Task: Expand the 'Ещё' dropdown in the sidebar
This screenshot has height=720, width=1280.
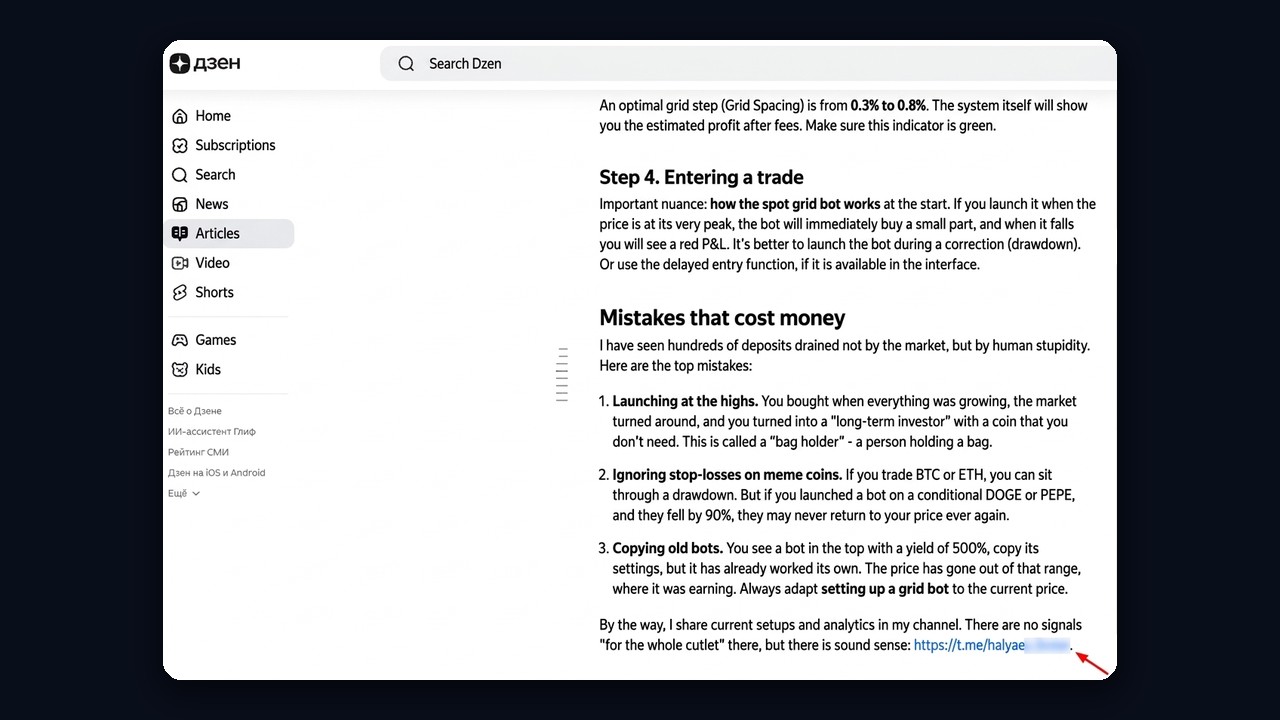Action: pyautogui.click(x=184, y=494)
